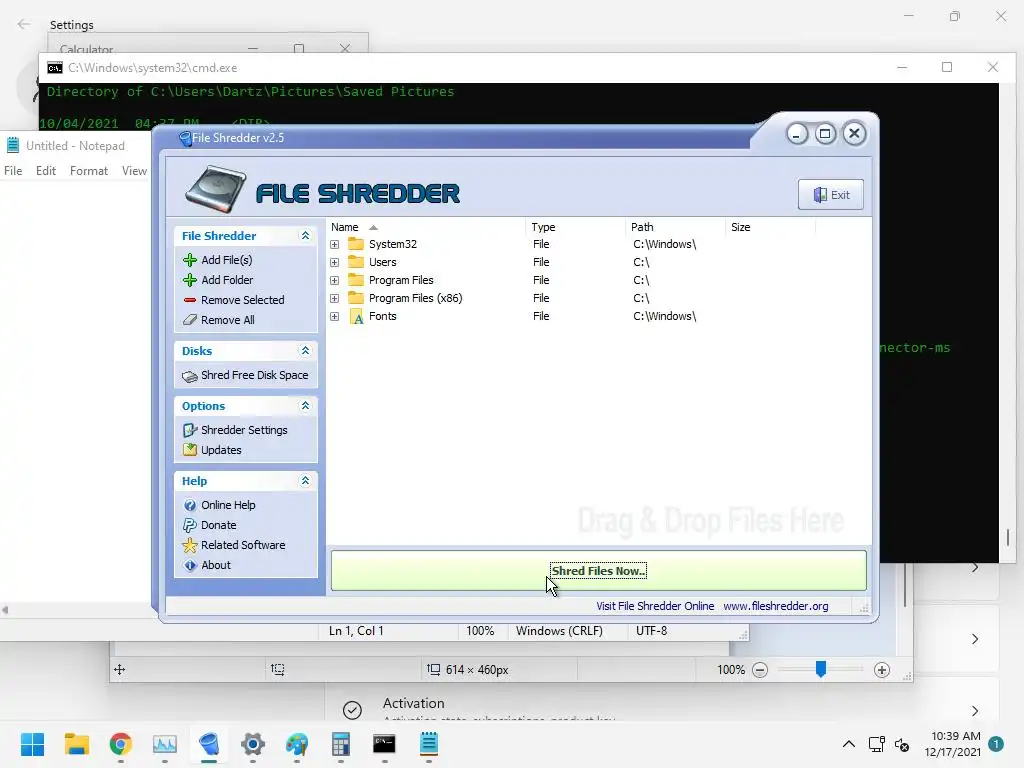The image size is (1024, 768).
Task: Click the Updates box icon
Action: click(x=190, y=450)
